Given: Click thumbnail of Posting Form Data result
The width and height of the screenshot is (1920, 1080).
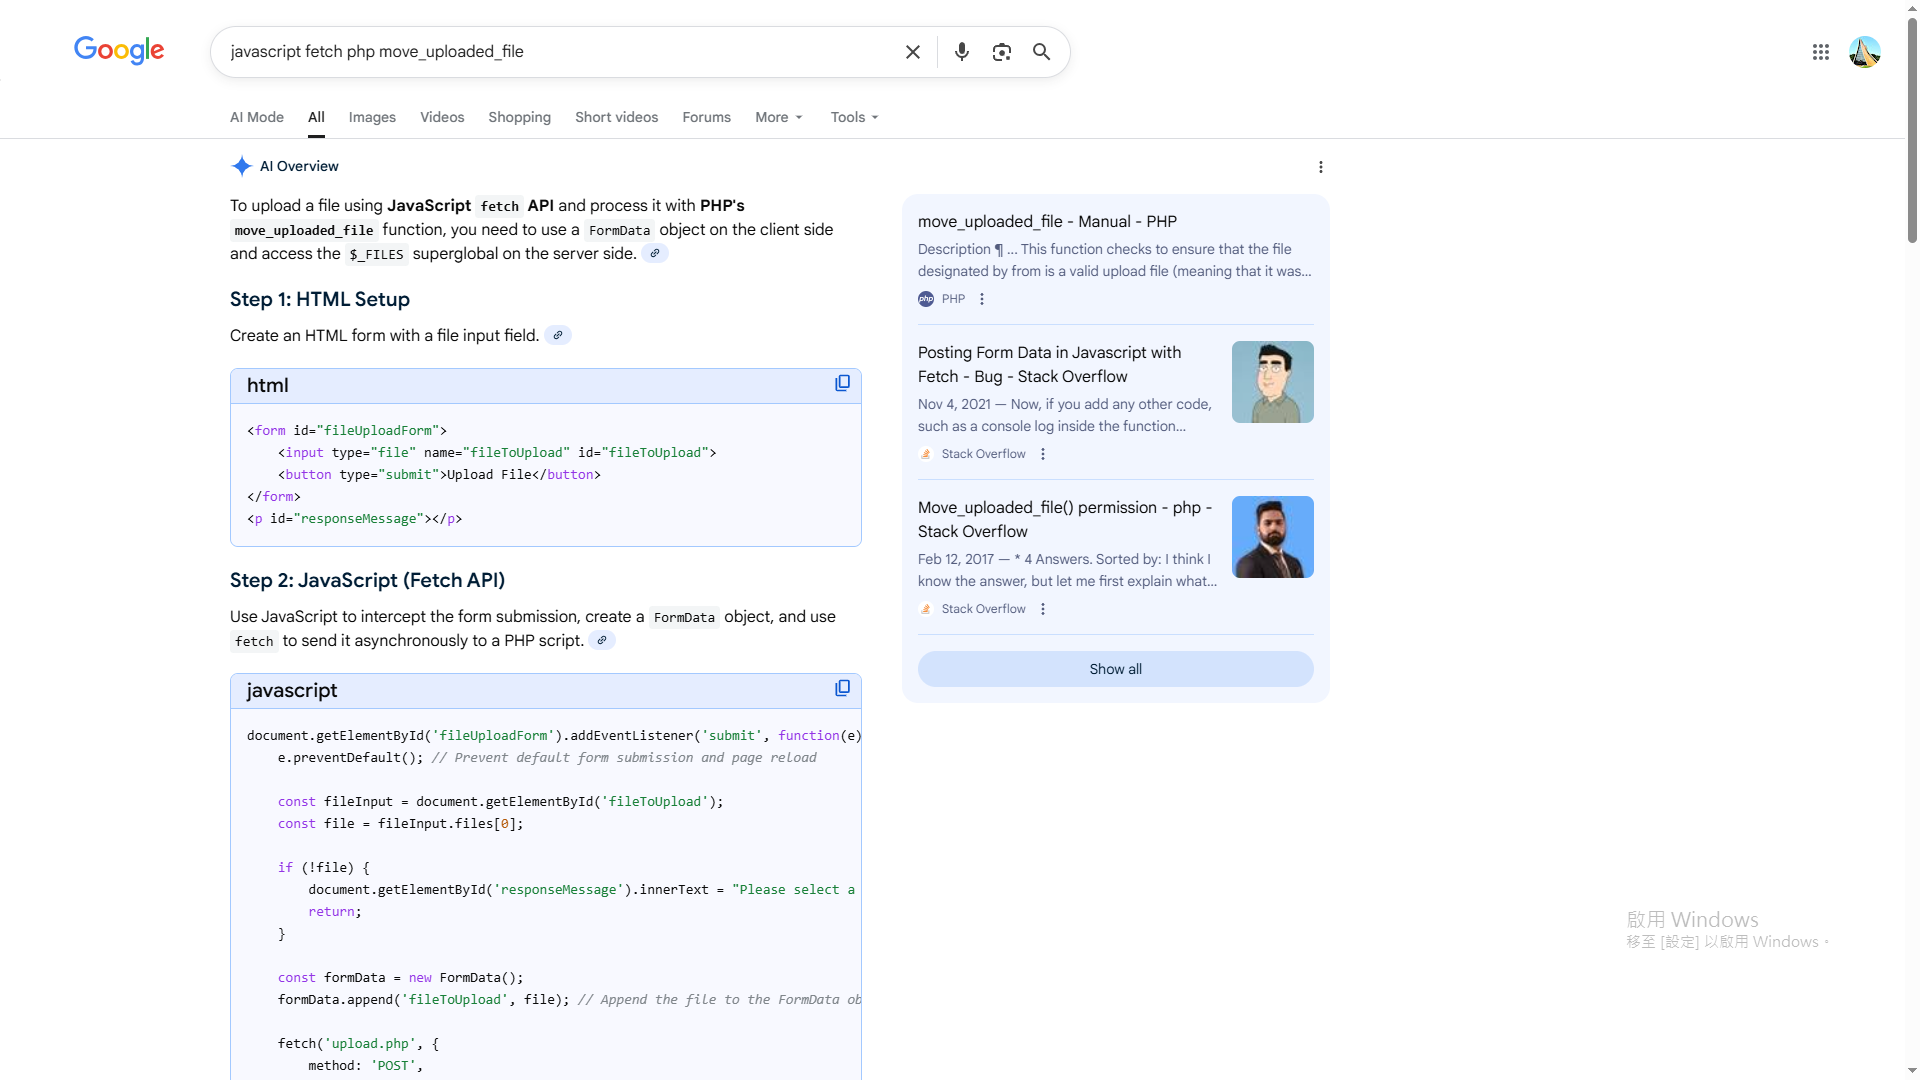Looking at the screenshot, I should coord(1272,382).
